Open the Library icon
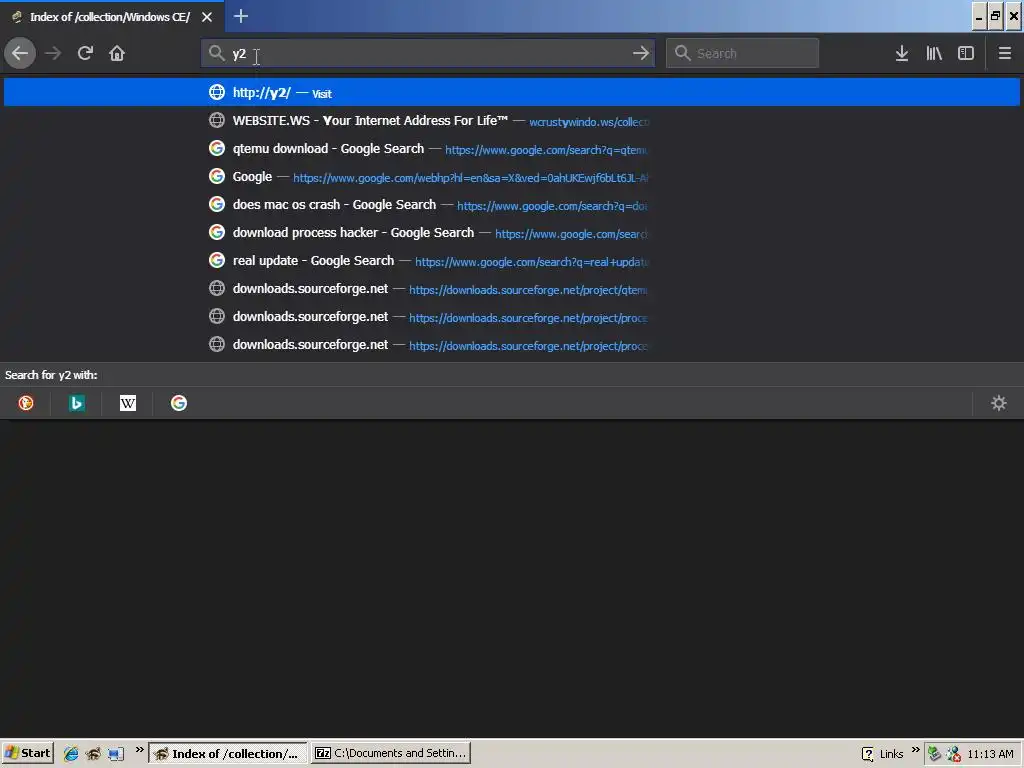 934,53
